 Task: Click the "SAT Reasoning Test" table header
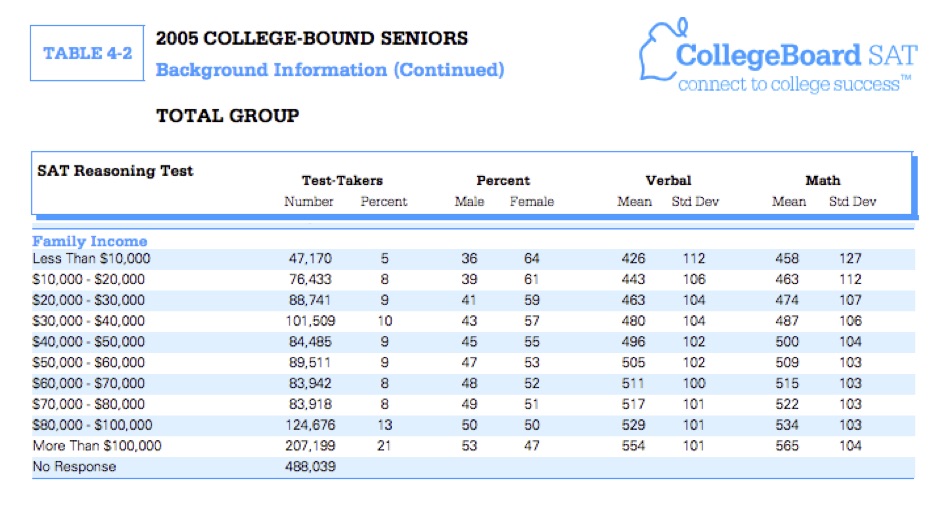point(115,170)
